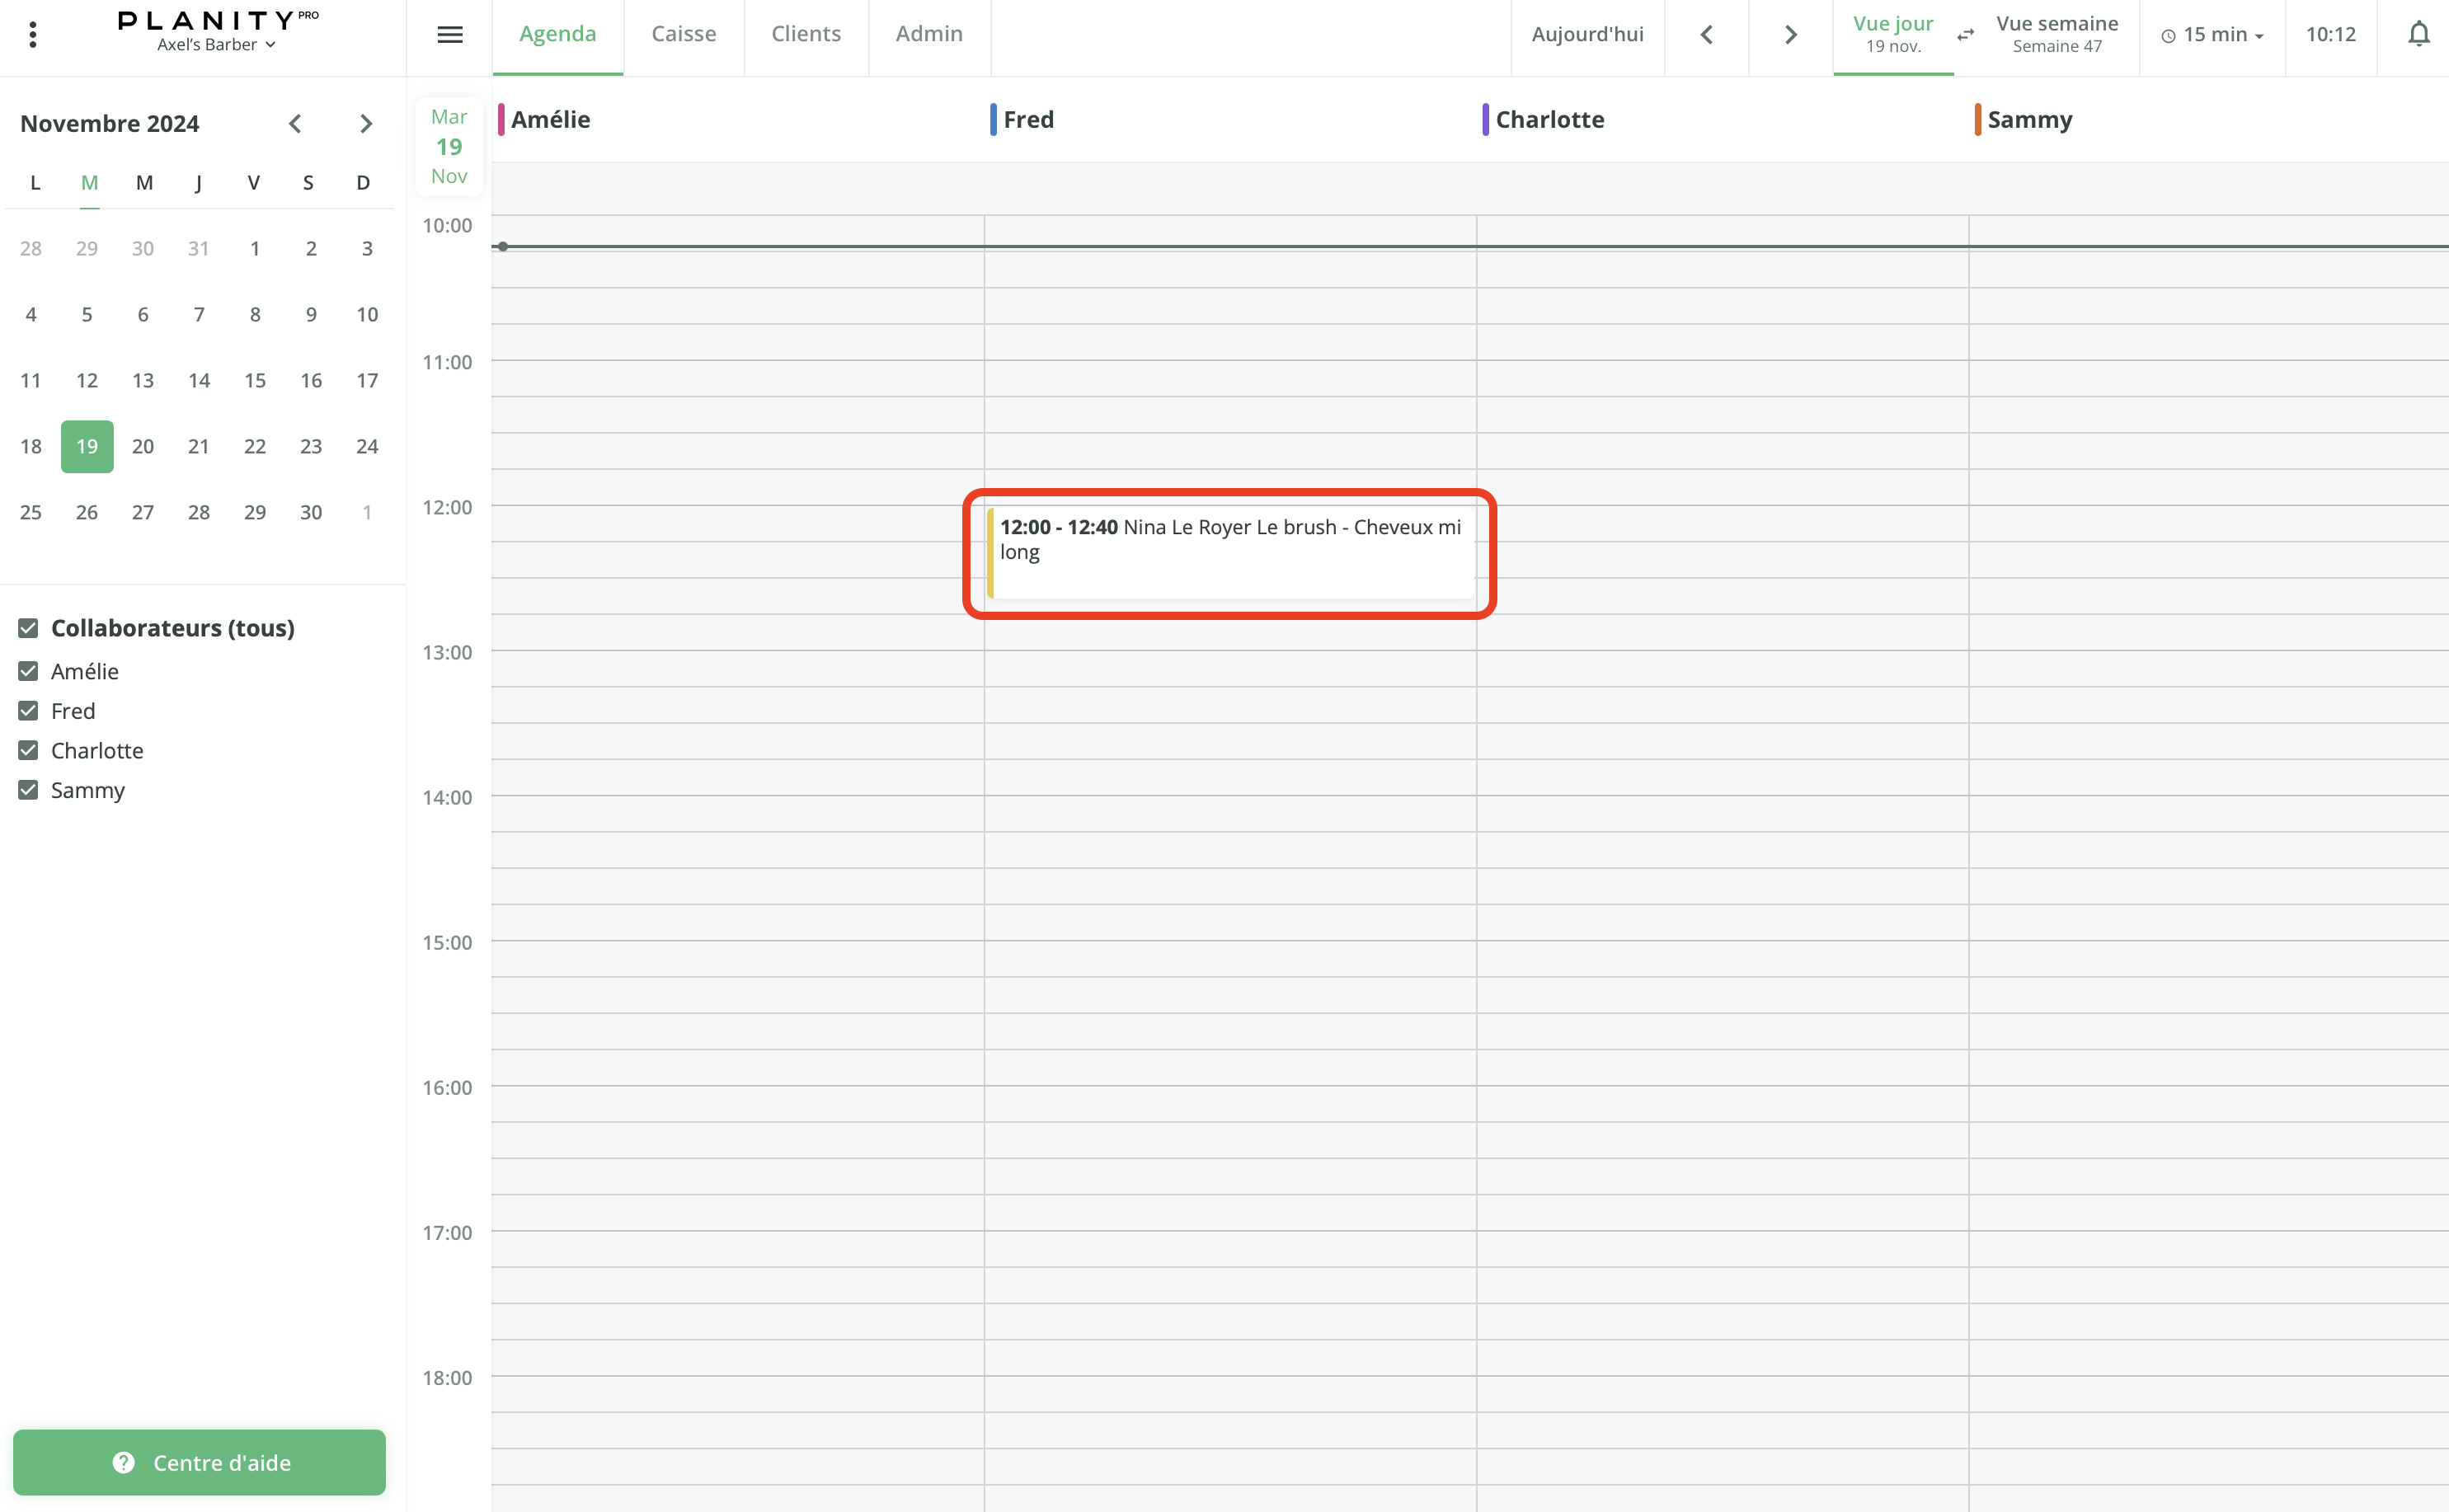Uncheck the Sammy collaborator checkbox
2449x1512 pixels.
click(x=28, y=790)
